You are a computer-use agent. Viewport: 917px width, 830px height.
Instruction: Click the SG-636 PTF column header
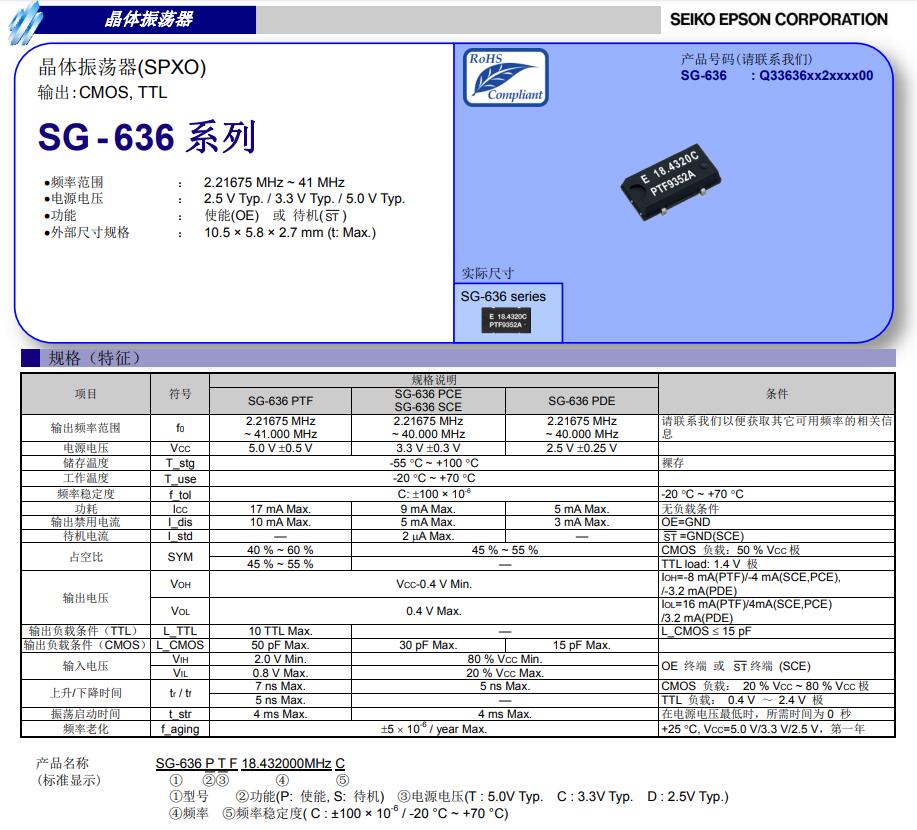tap(281, 401)
